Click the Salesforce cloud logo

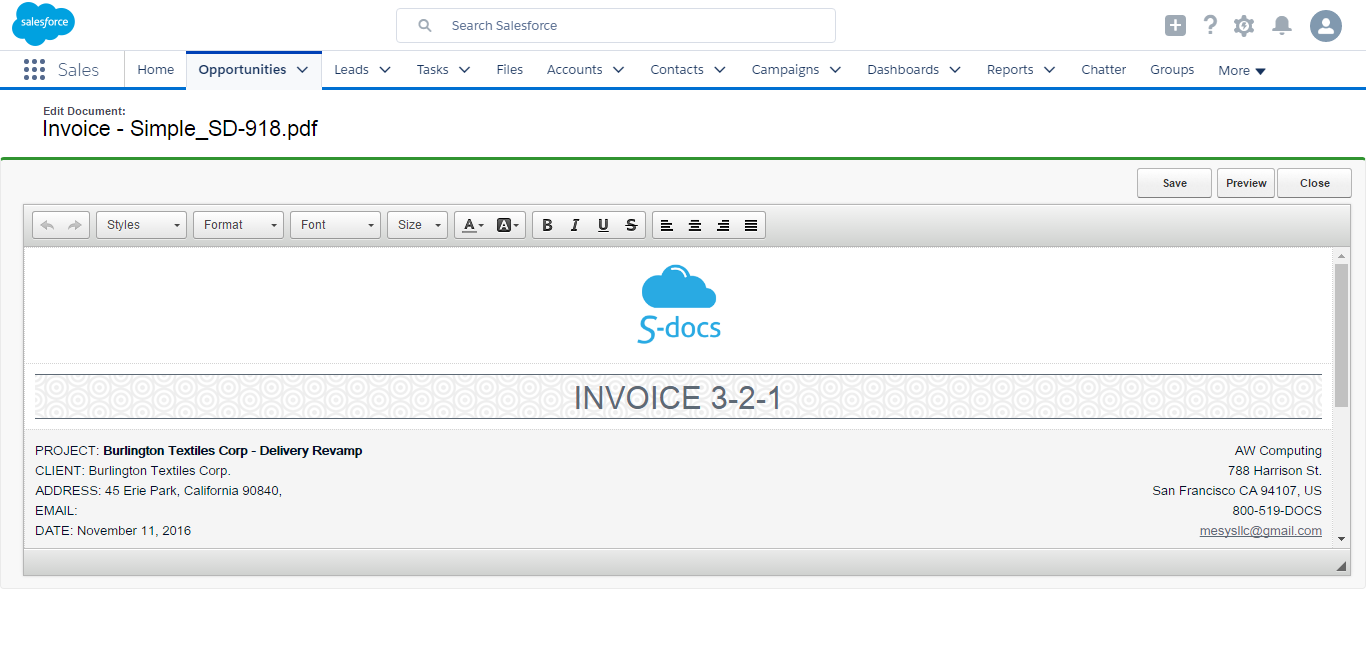click(x=43, y=24)
